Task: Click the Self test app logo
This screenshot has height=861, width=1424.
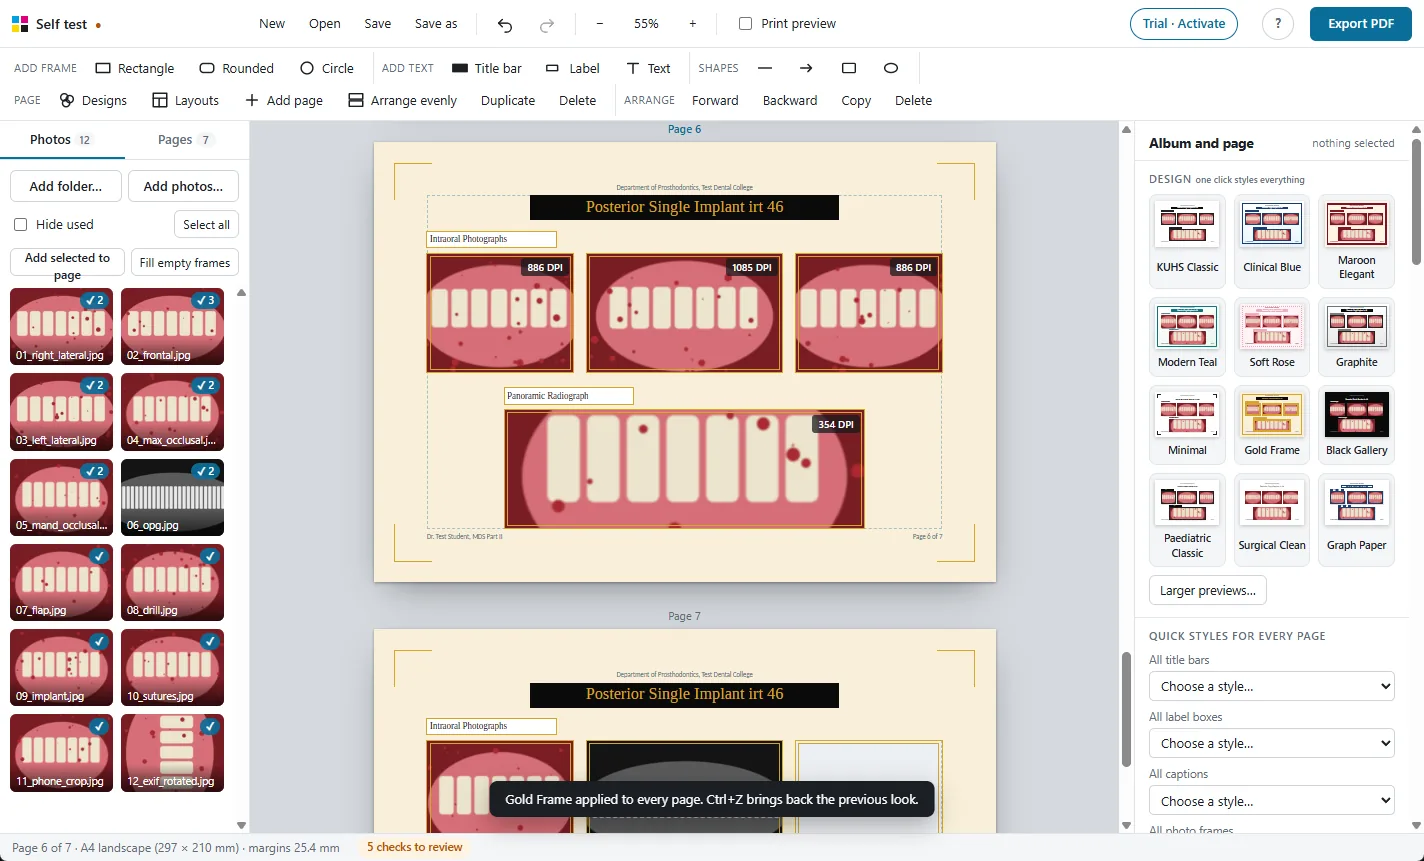Action: point(20,24)
